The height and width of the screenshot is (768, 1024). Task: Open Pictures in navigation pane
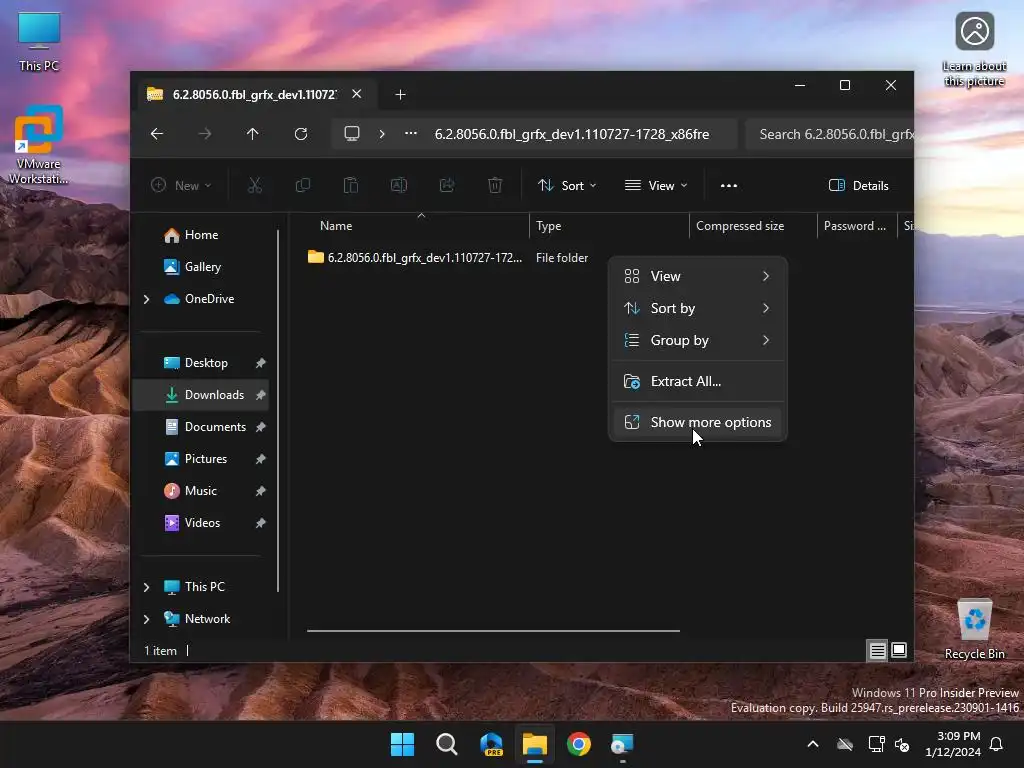pos(201,459)
